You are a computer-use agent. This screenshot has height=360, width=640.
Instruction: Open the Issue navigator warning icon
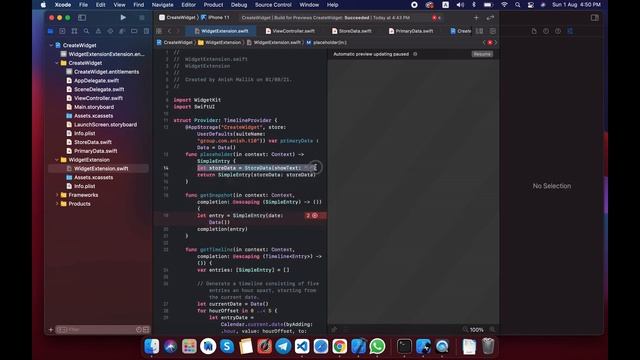[98, 31]
